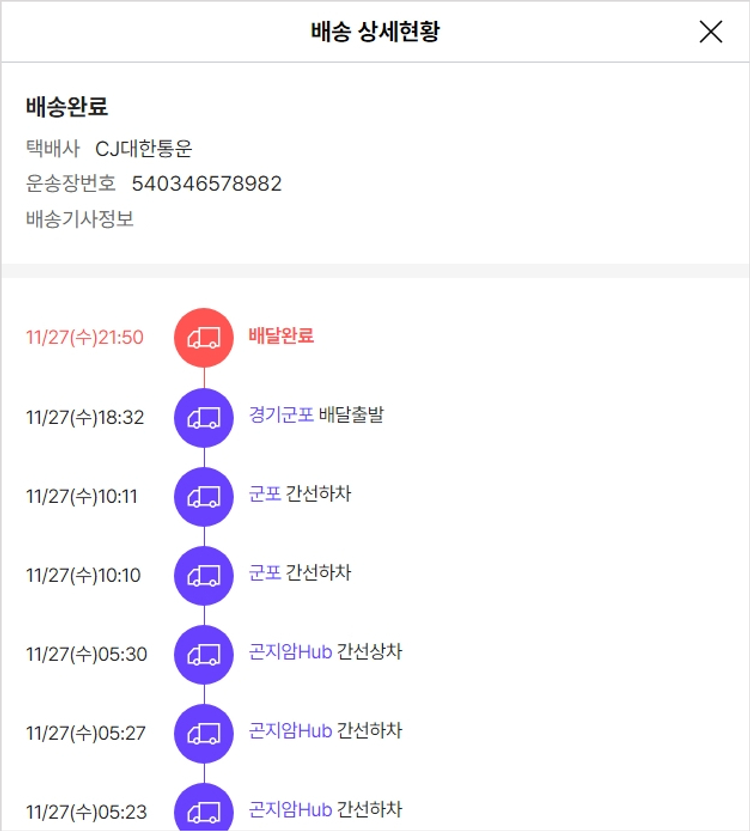The height and width of the screenshot is (831, 750).
Task: Click the truck icon on the 05:23 row
Action: click(204, 810)
